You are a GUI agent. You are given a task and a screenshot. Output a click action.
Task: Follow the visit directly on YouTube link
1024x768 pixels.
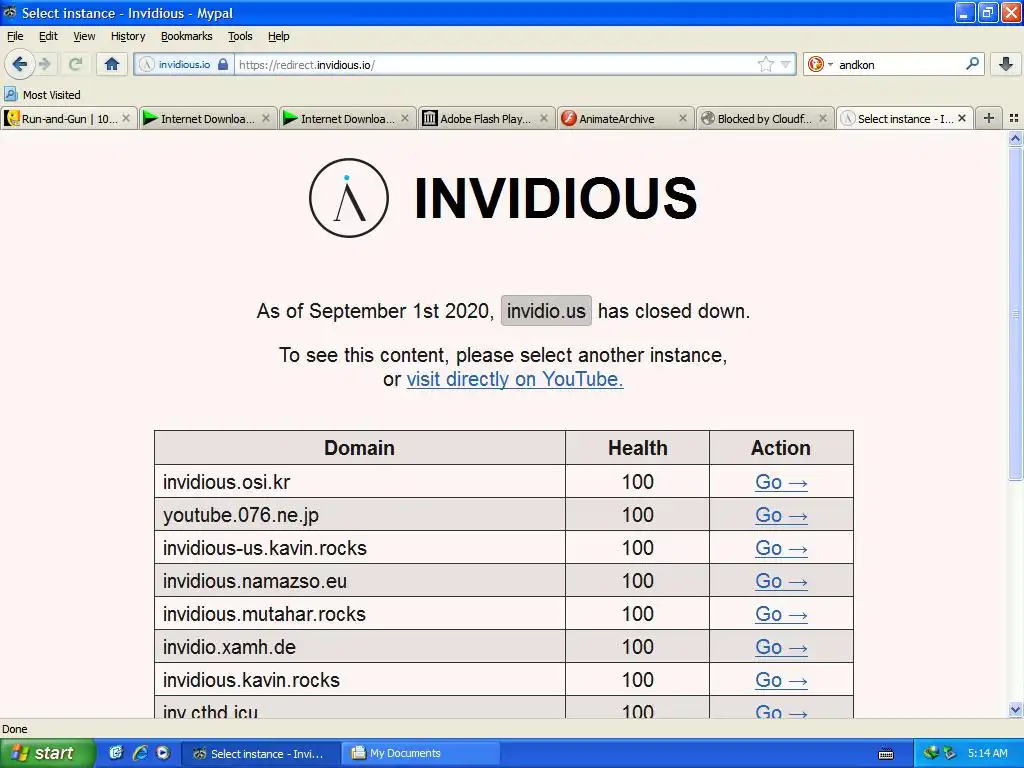[x=515, y=379]
